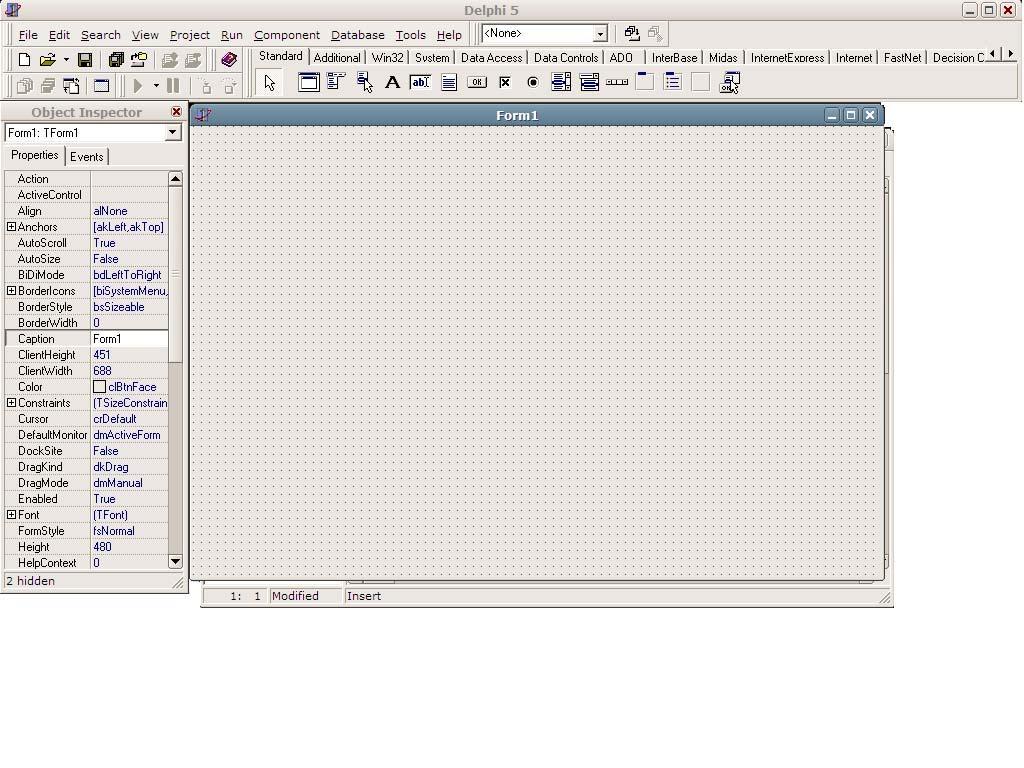The width and height of the screenshot is (1024, 768).
Task: Click the Open file folder icon
Action: (x=47, y=60)
